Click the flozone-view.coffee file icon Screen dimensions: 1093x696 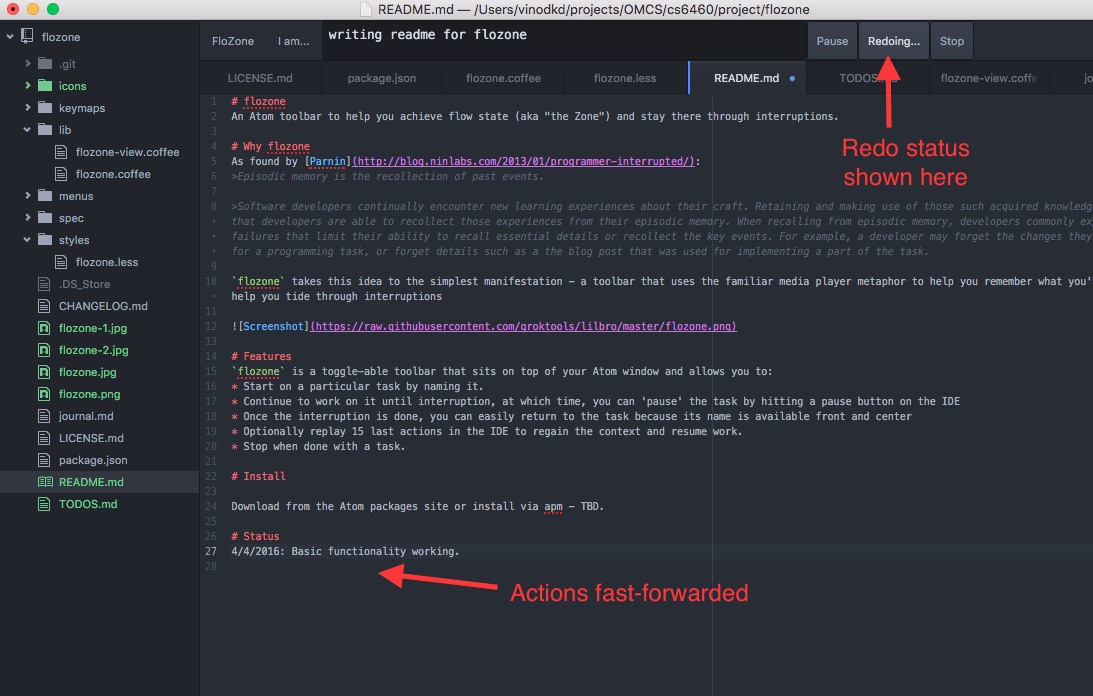(x=61, y=152)
